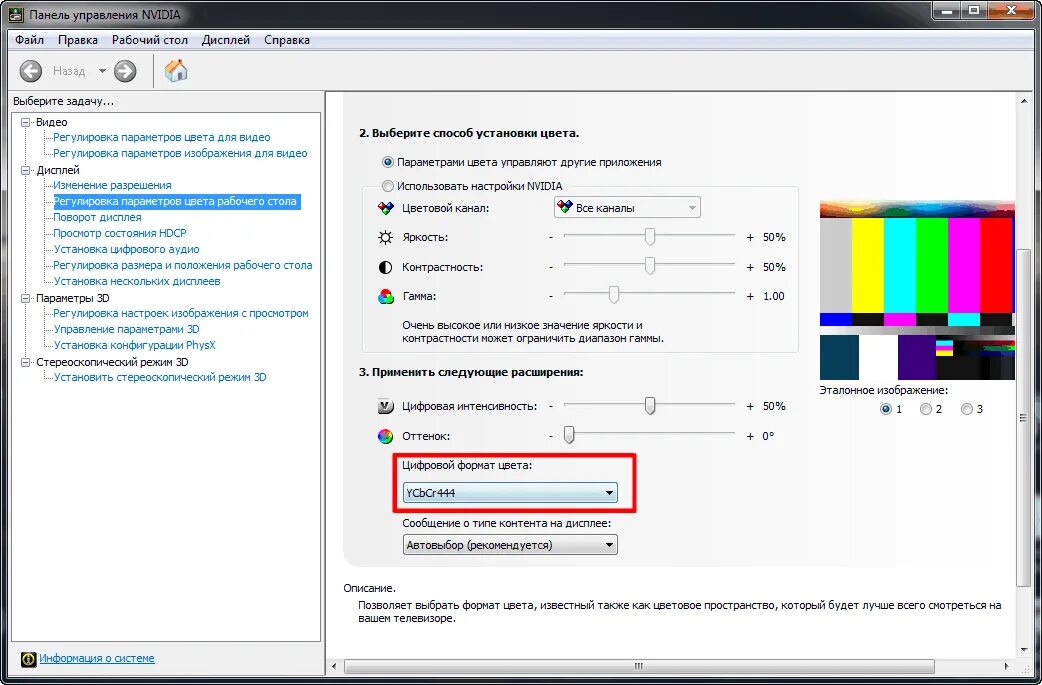The height and width of the screenshot is (685, 1042).
Task: Click the Яркость brightness slider handle
Action: click(x=650, y=237)
